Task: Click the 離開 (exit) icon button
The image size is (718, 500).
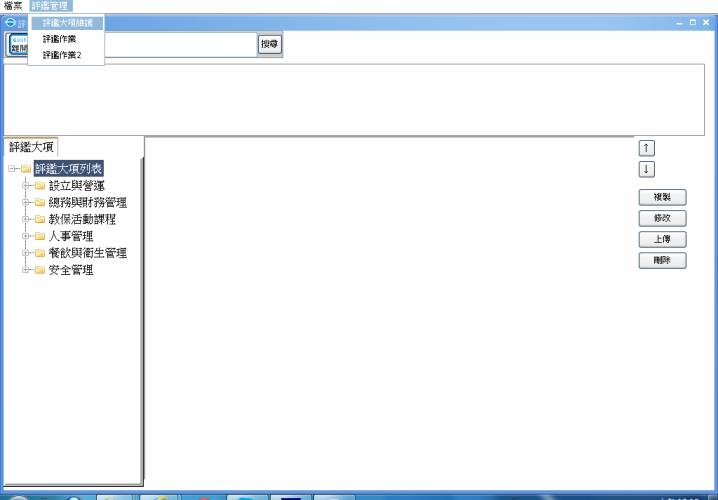Action: point(17,45)
